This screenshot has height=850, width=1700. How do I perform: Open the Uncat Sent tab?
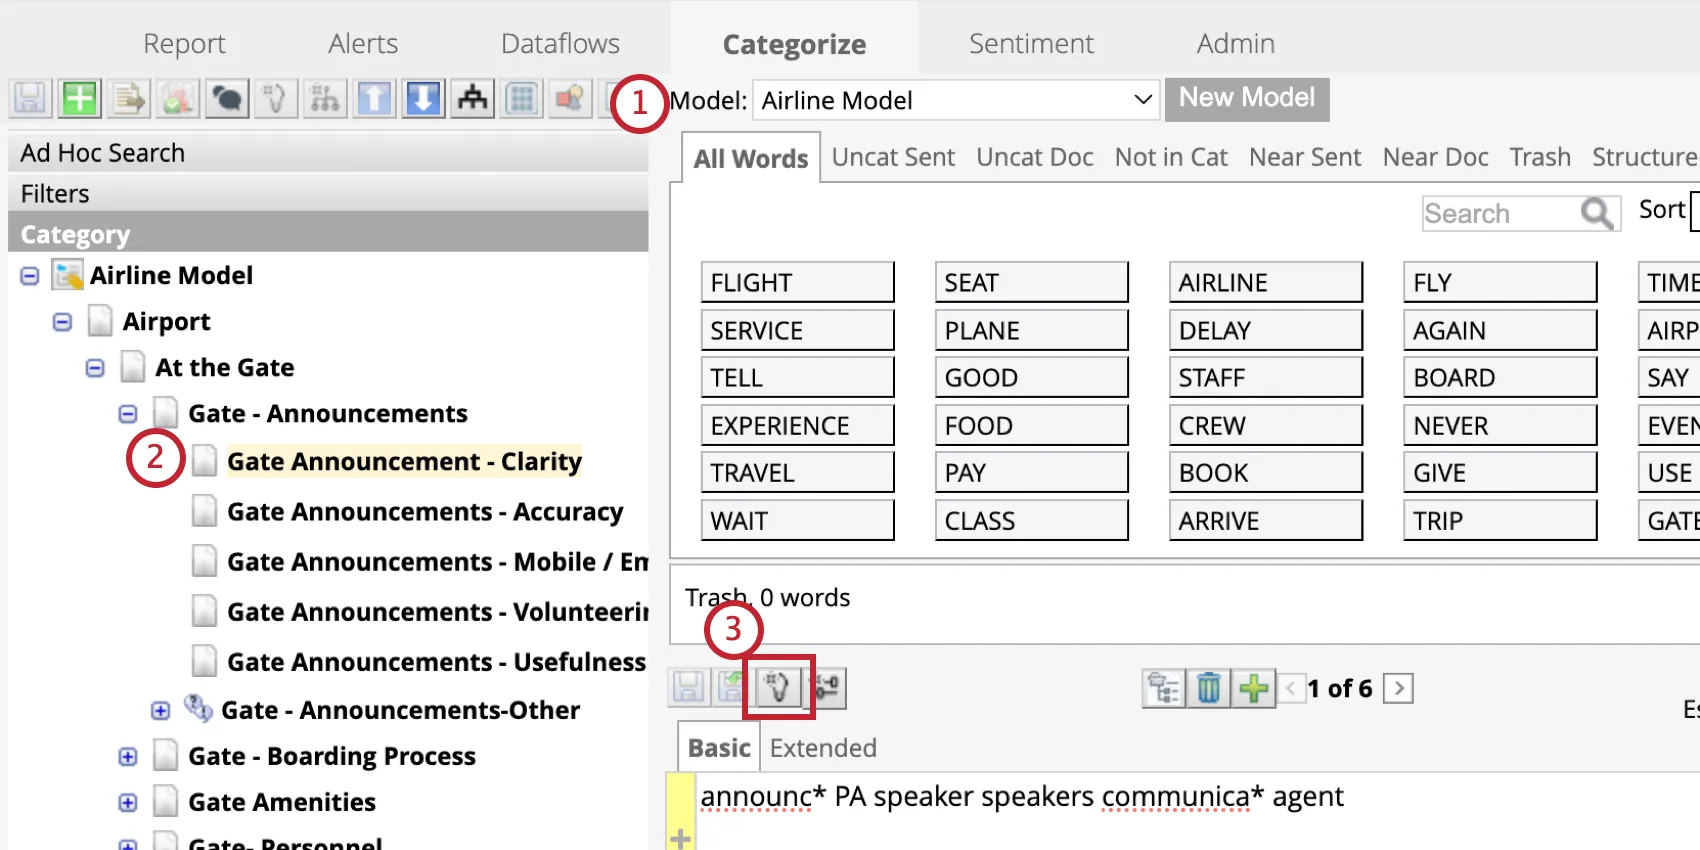coord(893,158)
